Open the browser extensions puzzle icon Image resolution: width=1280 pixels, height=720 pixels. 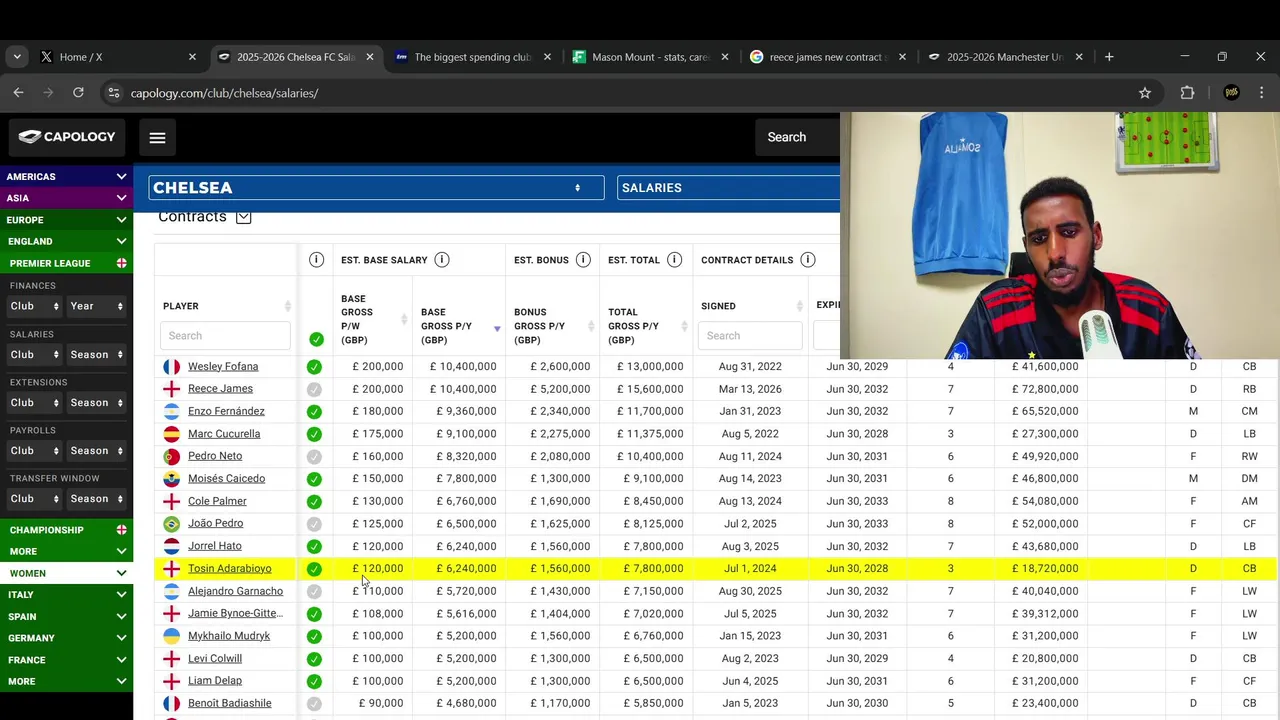(1187, 93)
